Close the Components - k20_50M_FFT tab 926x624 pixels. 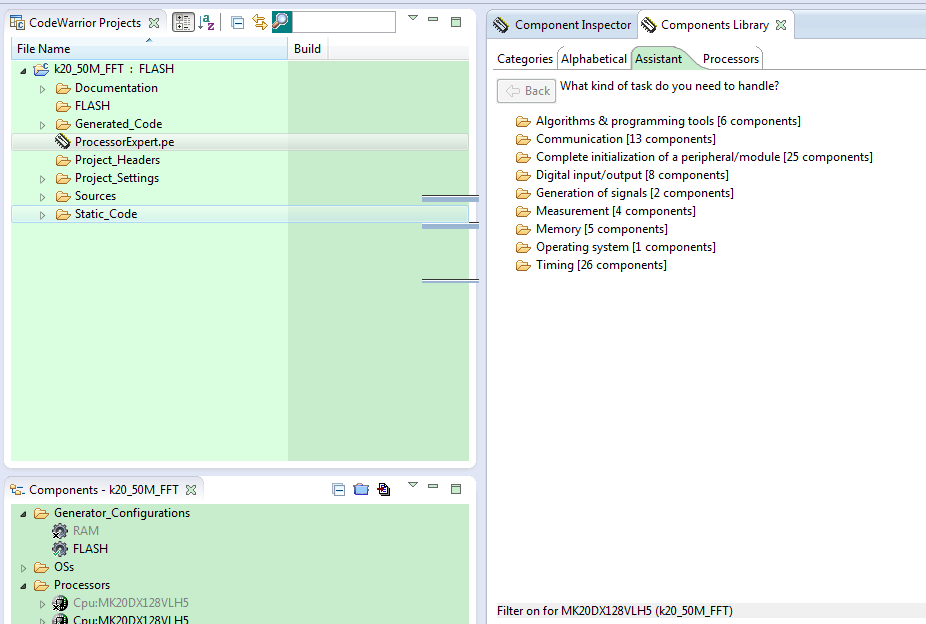(191, 490)
